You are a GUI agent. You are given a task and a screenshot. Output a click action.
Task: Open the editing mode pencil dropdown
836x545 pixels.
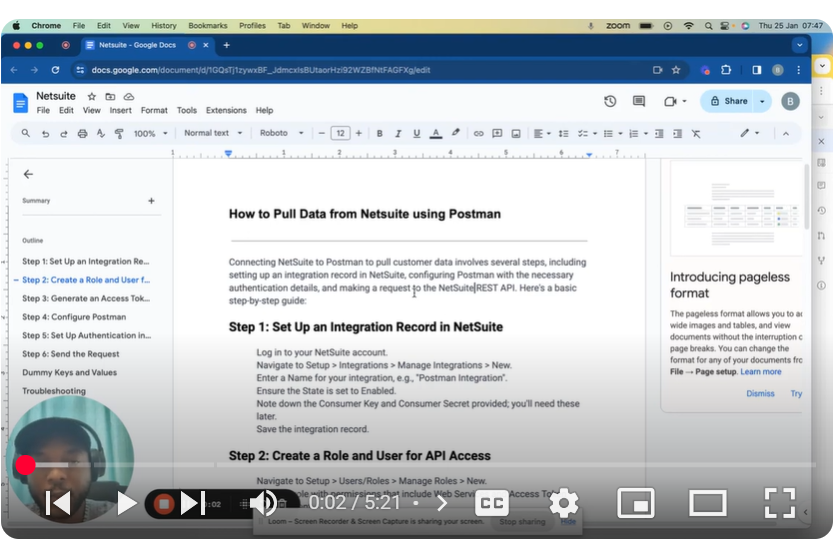[x=749, y=133]
